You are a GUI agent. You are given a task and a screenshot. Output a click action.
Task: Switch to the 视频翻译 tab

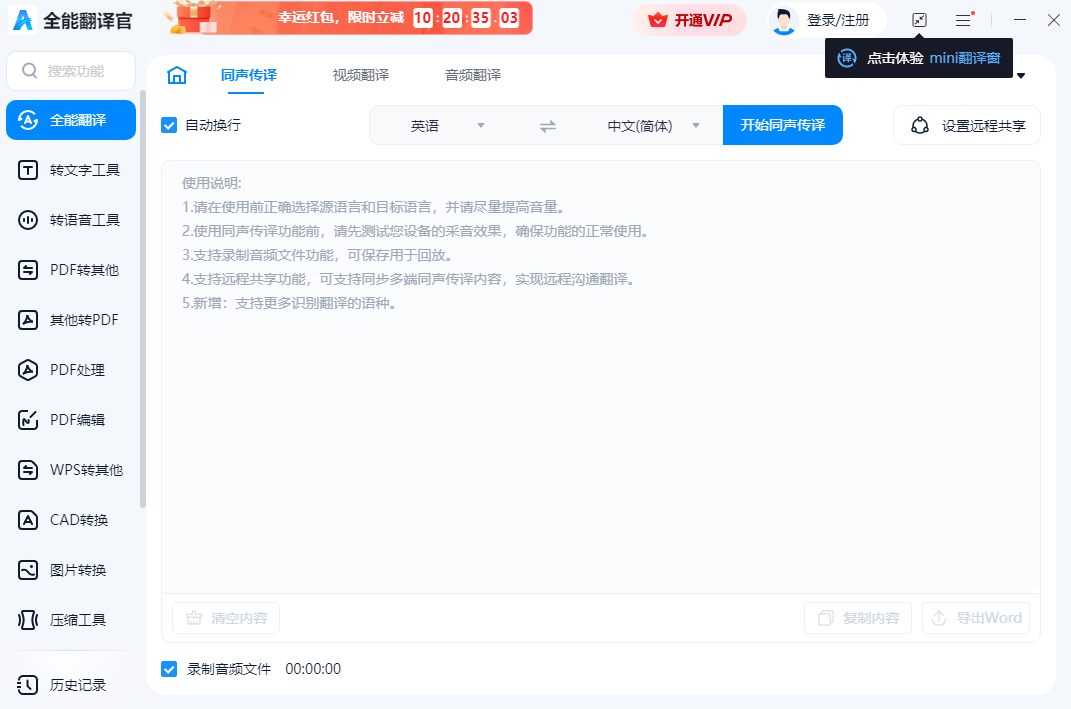pos(359,74)
